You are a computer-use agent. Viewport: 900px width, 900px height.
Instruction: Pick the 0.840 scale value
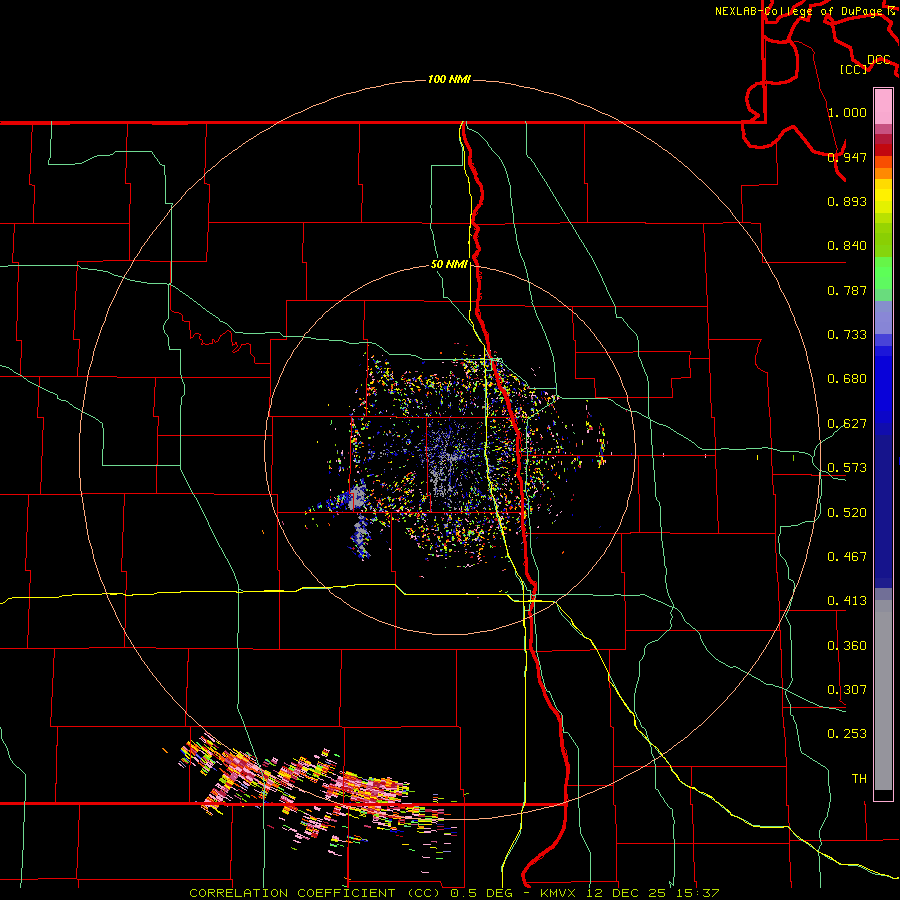point(847,246)
